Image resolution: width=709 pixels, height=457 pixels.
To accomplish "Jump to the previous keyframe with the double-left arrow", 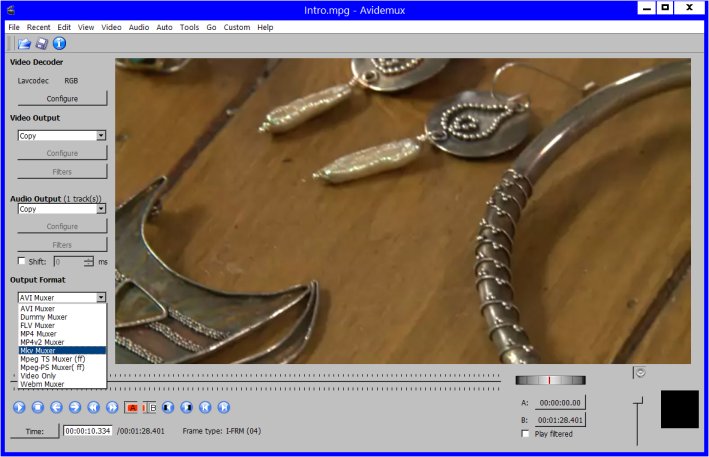I will pyautogui.click(x=94, y=407).
